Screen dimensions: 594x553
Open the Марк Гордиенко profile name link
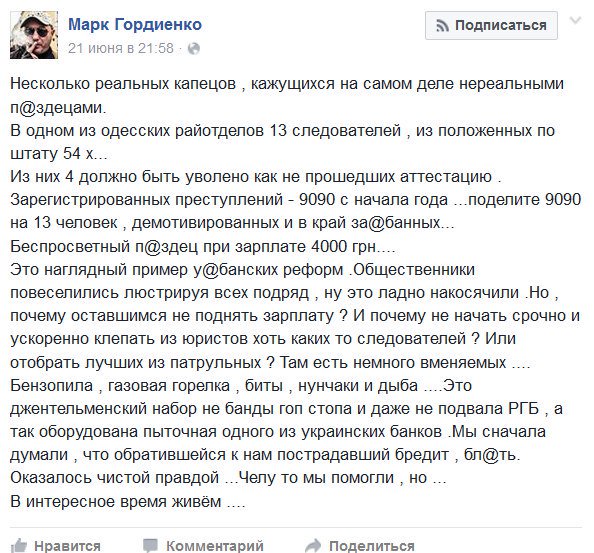coord(135,25)
